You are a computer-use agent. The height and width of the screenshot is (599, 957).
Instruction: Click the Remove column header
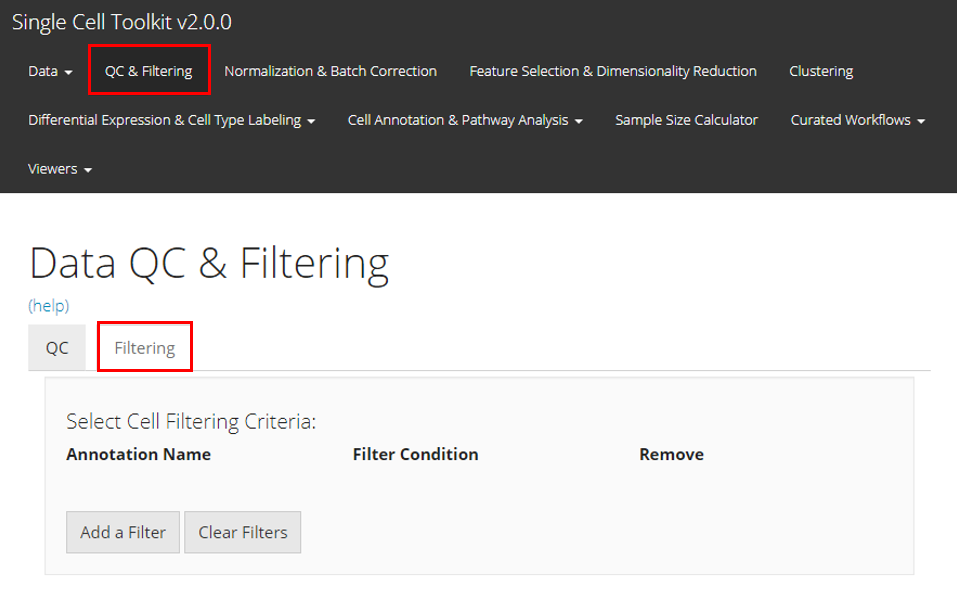(x=671, y=454)
